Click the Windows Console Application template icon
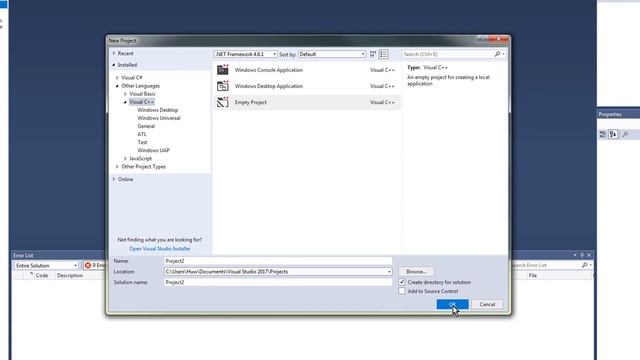 223,70
